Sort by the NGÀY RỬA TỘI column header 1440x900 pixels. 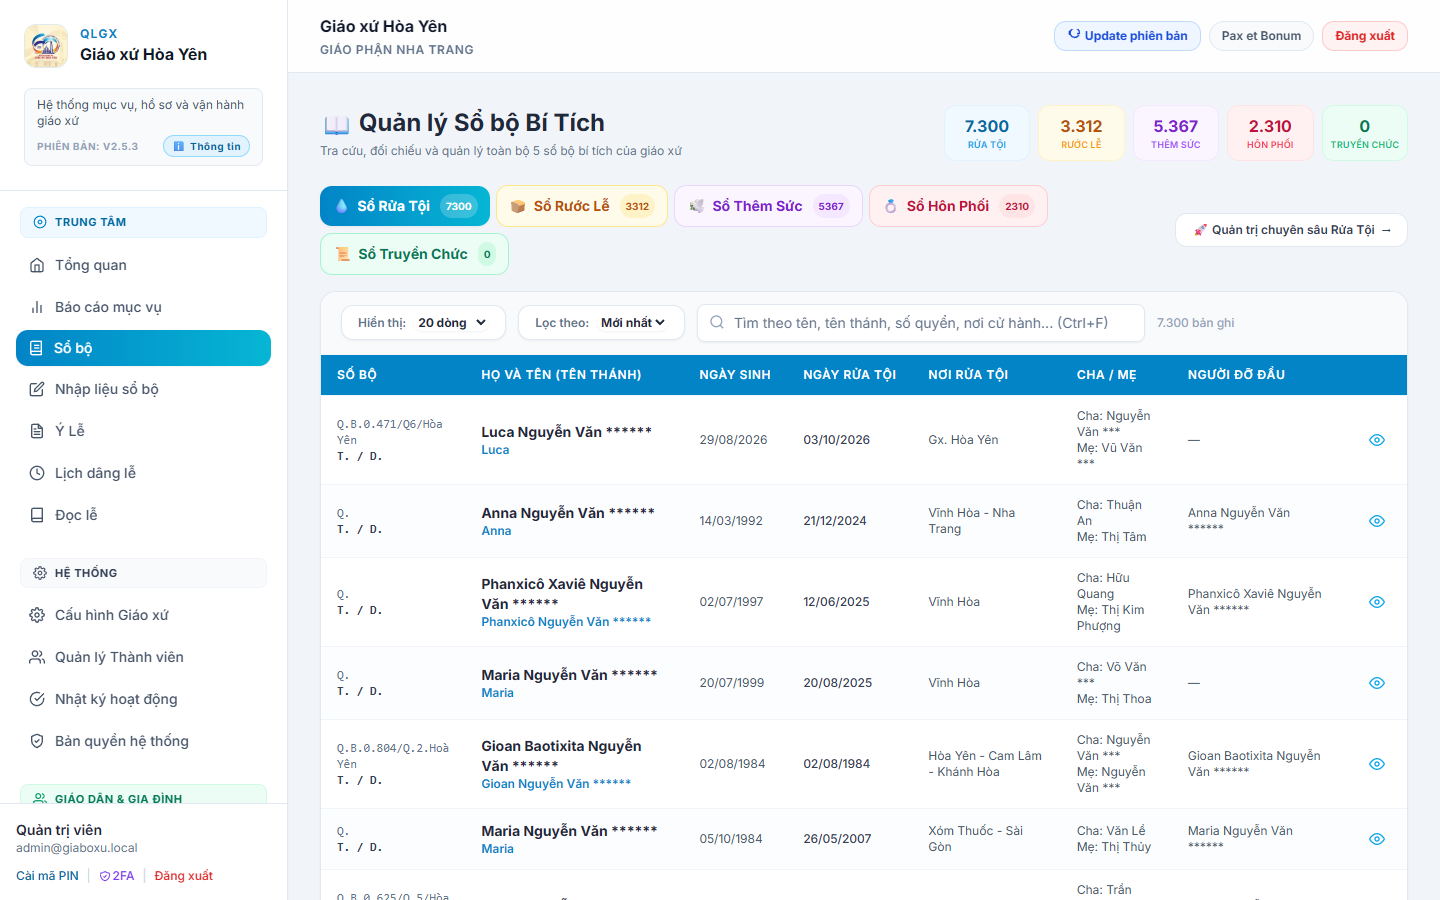[x=850, y=375]
